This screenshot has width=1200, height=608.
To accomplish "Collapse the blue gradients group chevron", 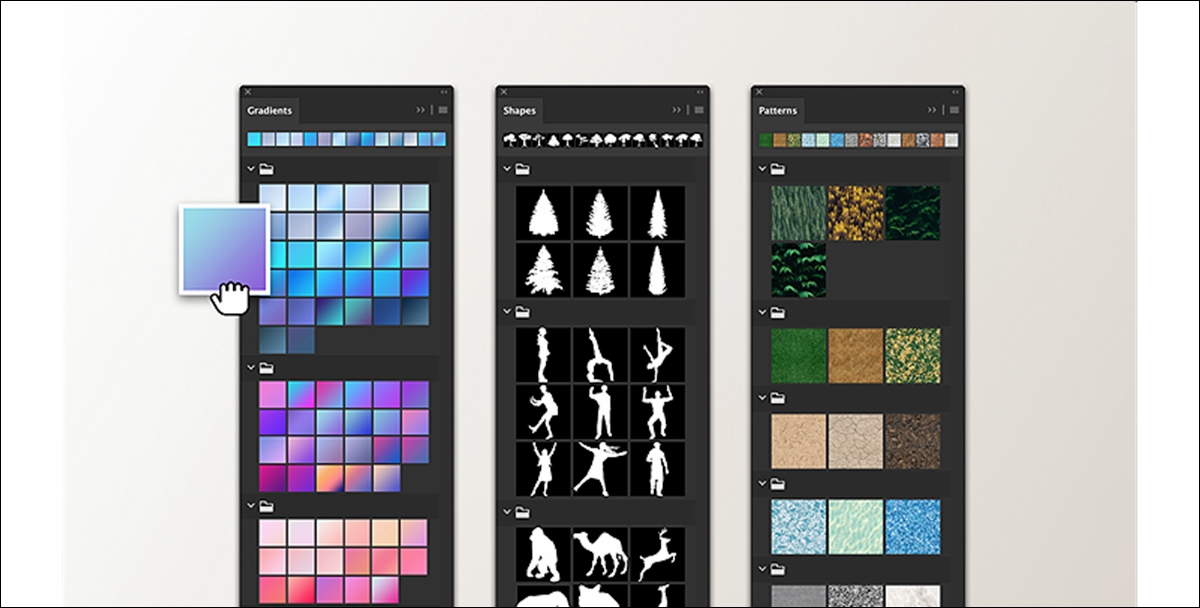I will [250, 169].
